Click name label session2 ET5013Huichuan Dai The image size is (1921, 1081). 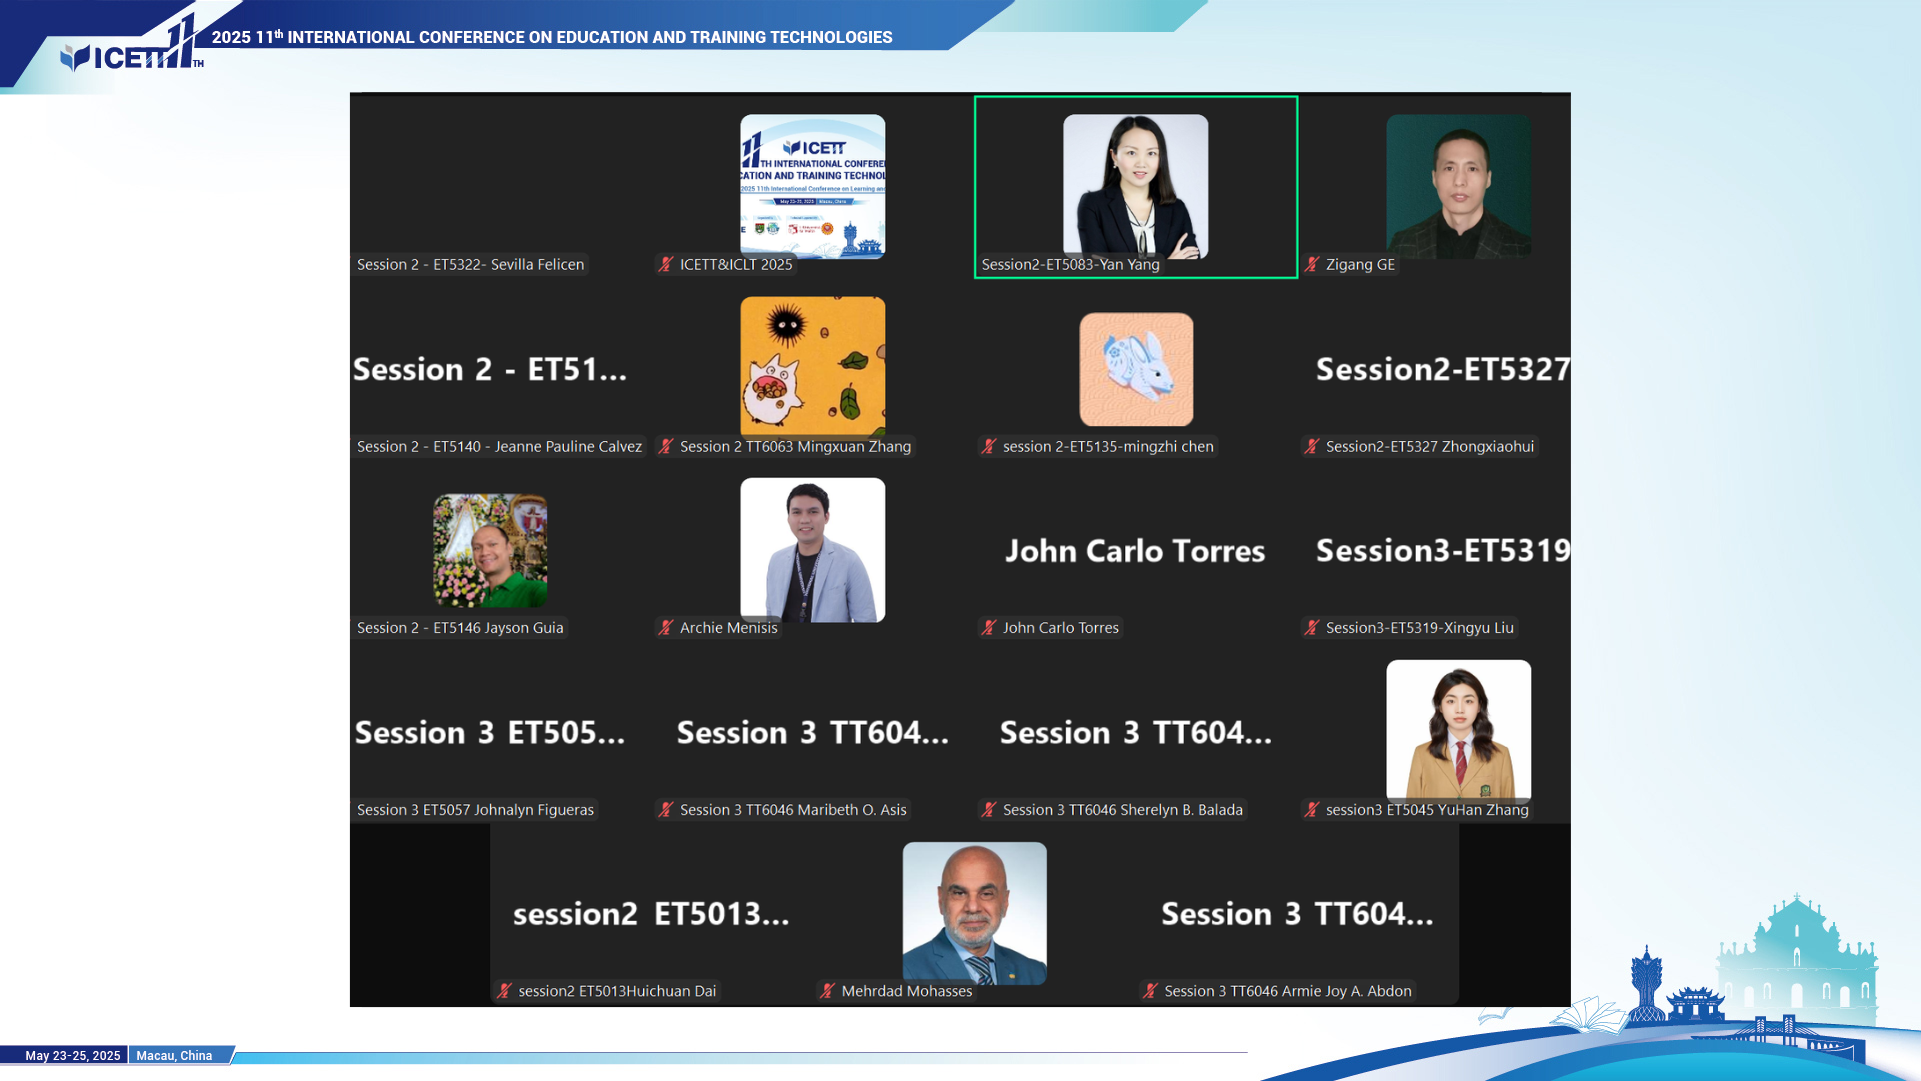tap(617, 990)
